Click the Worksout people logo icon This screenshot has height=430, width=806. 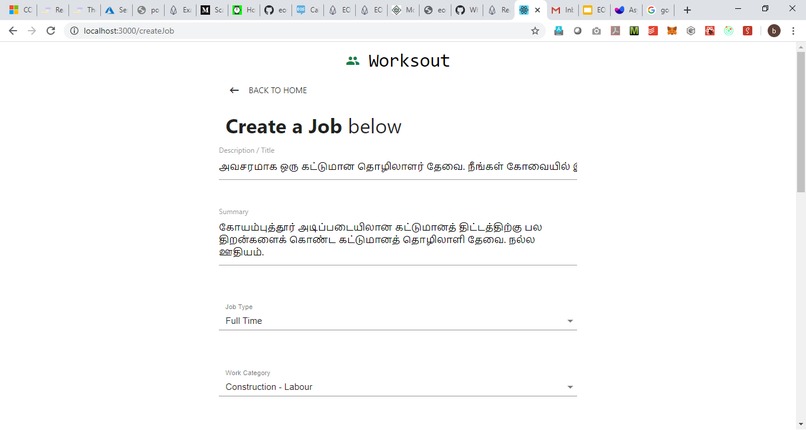[353, 61]
